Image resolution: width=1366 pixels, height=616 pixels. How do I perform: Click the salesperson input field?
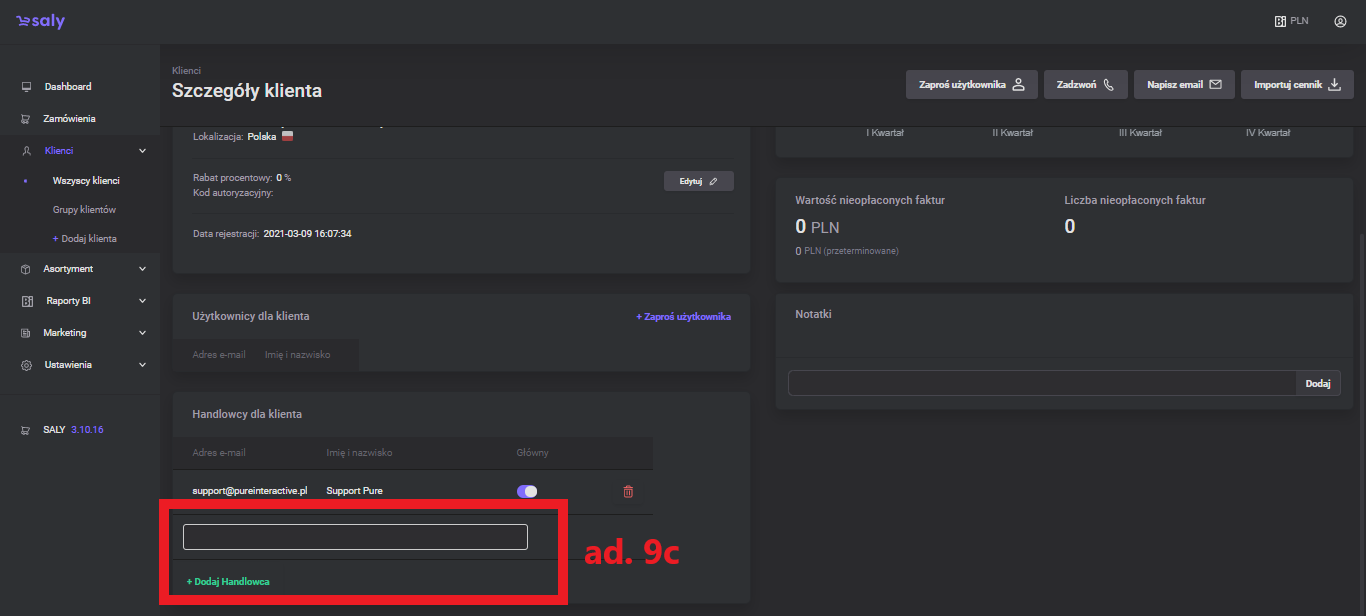pyautogui.click(x=355, y=537)
